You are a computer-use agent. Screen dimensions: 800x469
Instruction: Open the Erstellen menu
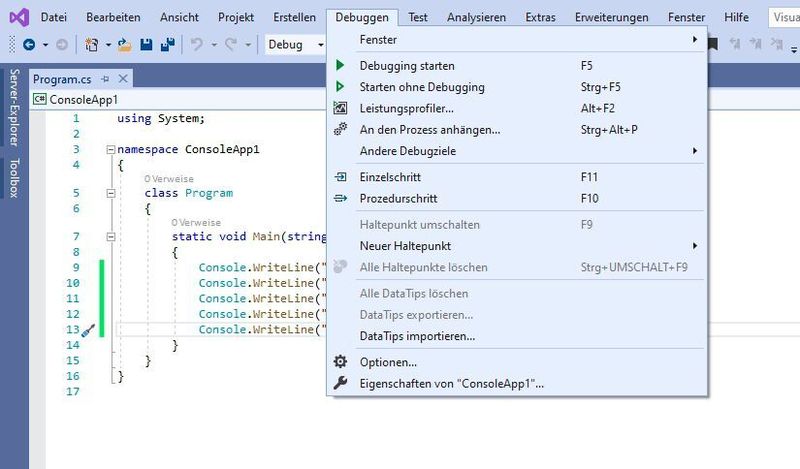click(x=294, y=17)
